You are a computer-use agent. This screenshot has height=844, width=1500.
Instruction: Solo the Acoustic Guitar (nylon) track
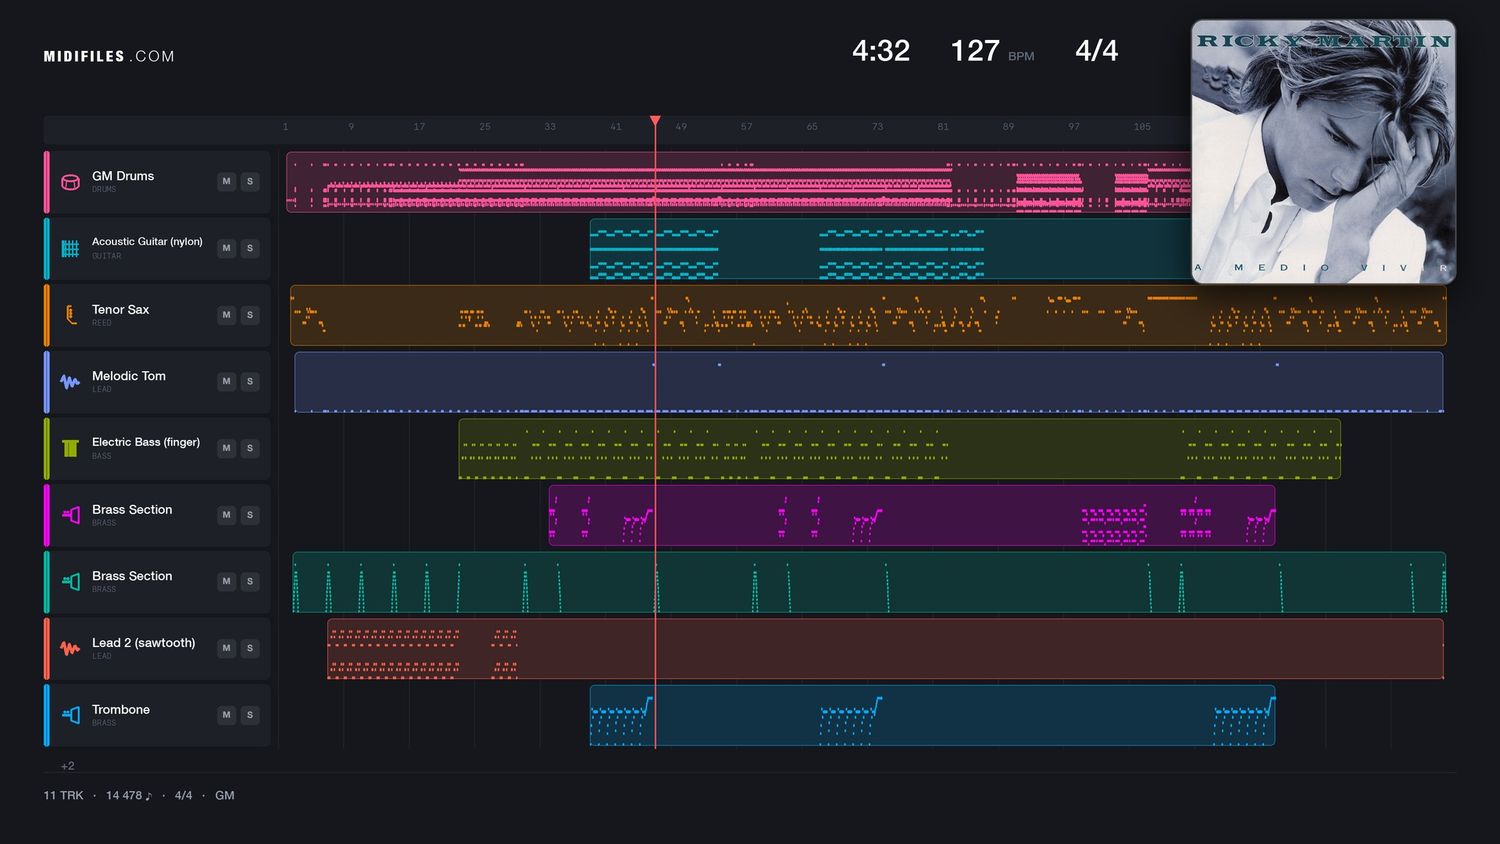click(x=250, y=248)
